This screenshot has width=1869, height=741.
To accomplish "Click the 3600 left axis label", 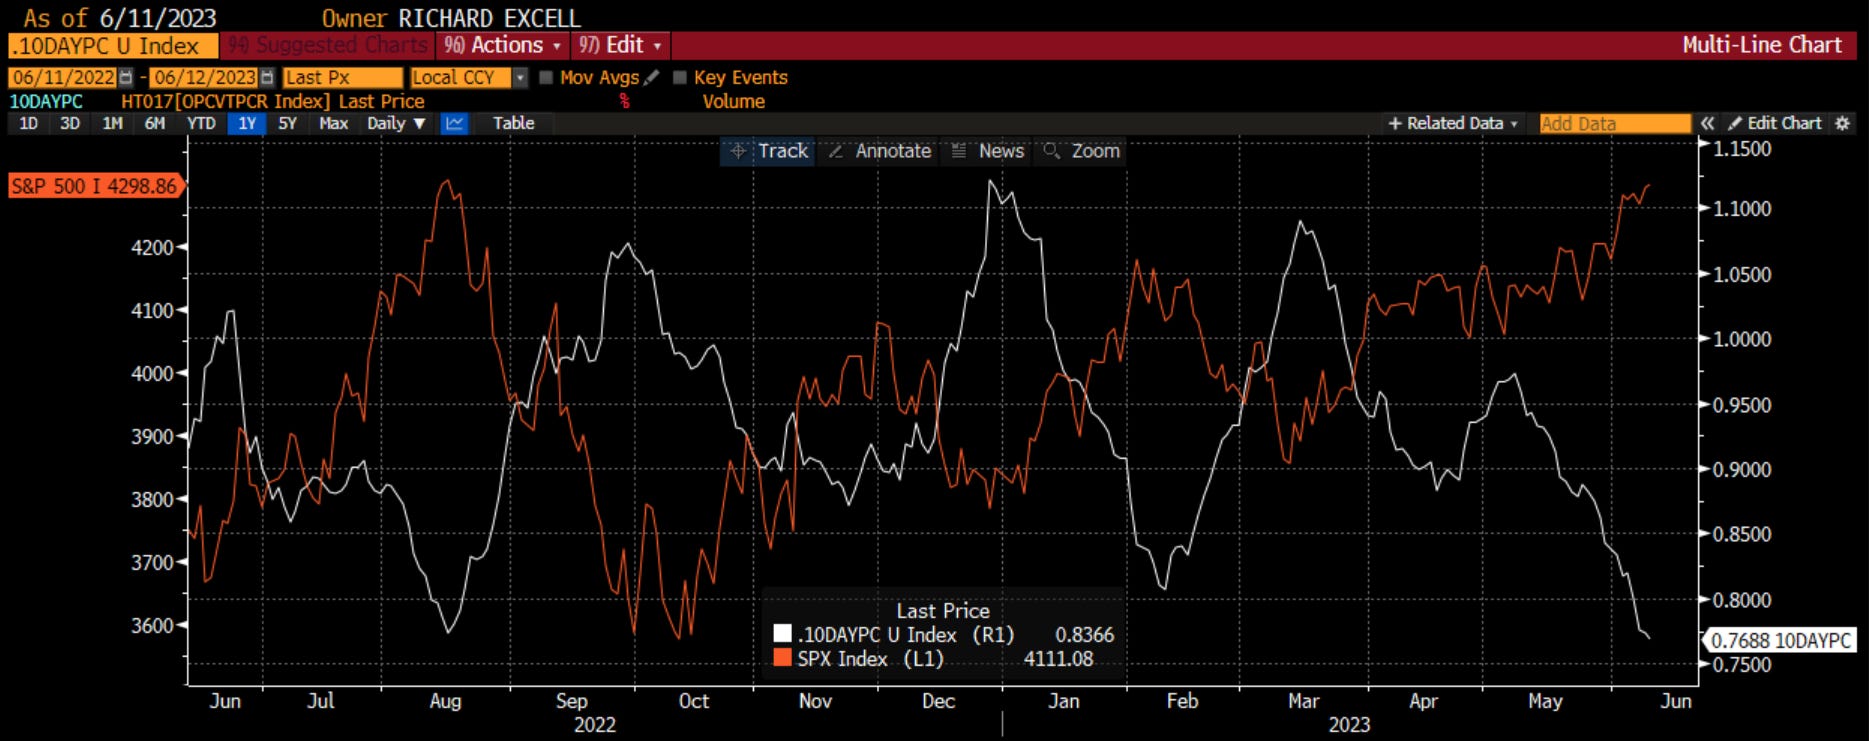I will tap(152, 625).
